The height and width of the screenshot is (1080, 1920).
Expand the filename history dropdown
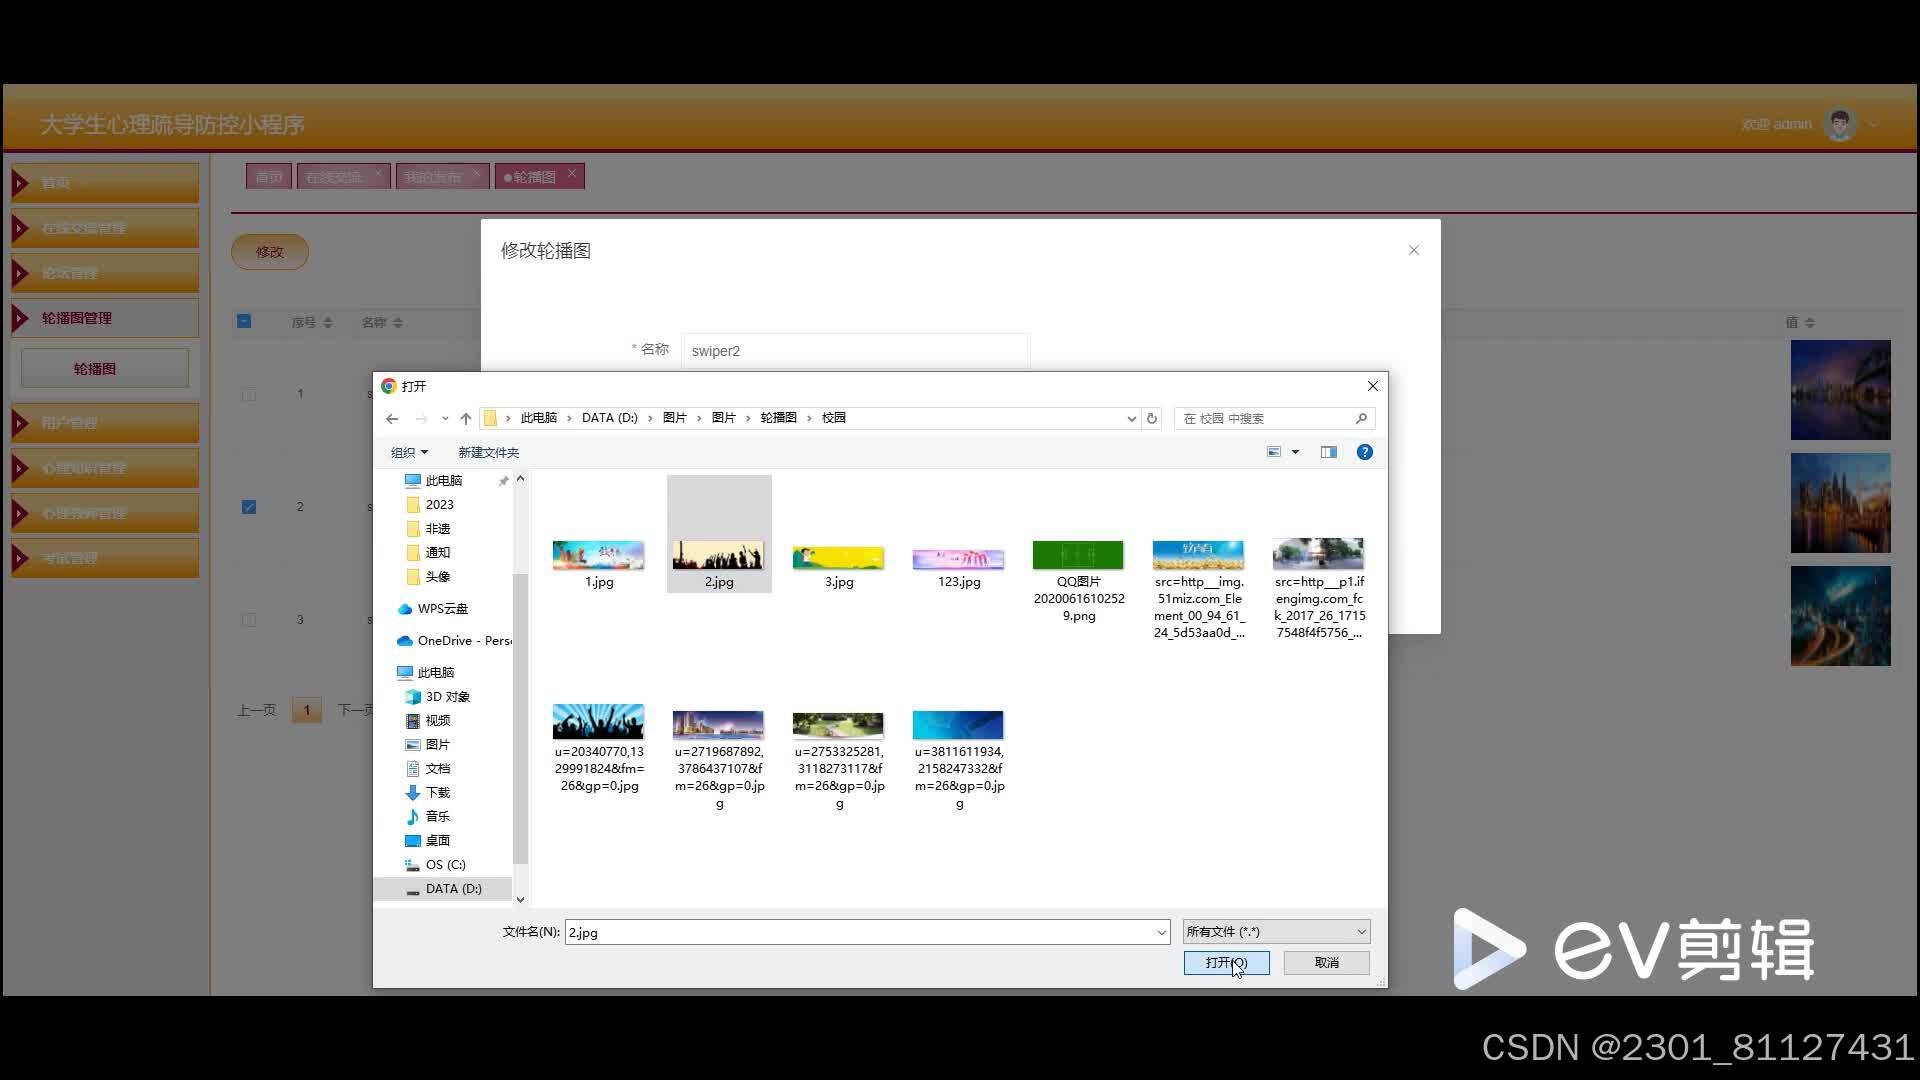tap(1161, 932)
